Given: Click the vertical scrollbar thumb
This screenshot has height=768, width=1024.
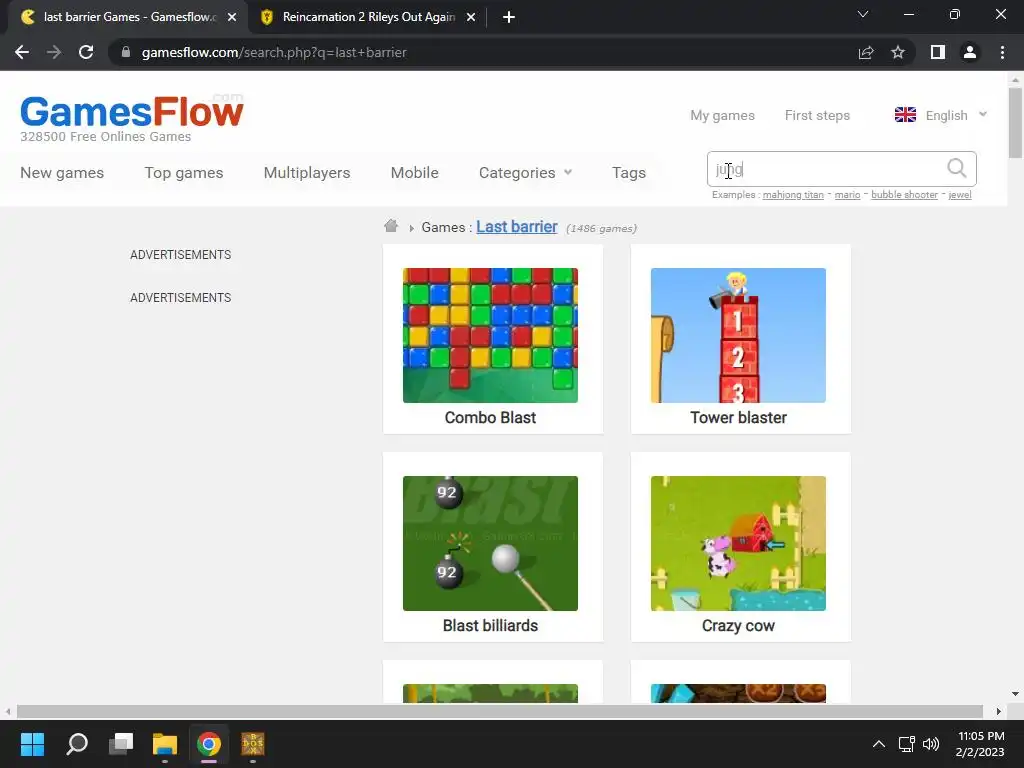Looking at the screenshot, I should tap(1015, 123).
